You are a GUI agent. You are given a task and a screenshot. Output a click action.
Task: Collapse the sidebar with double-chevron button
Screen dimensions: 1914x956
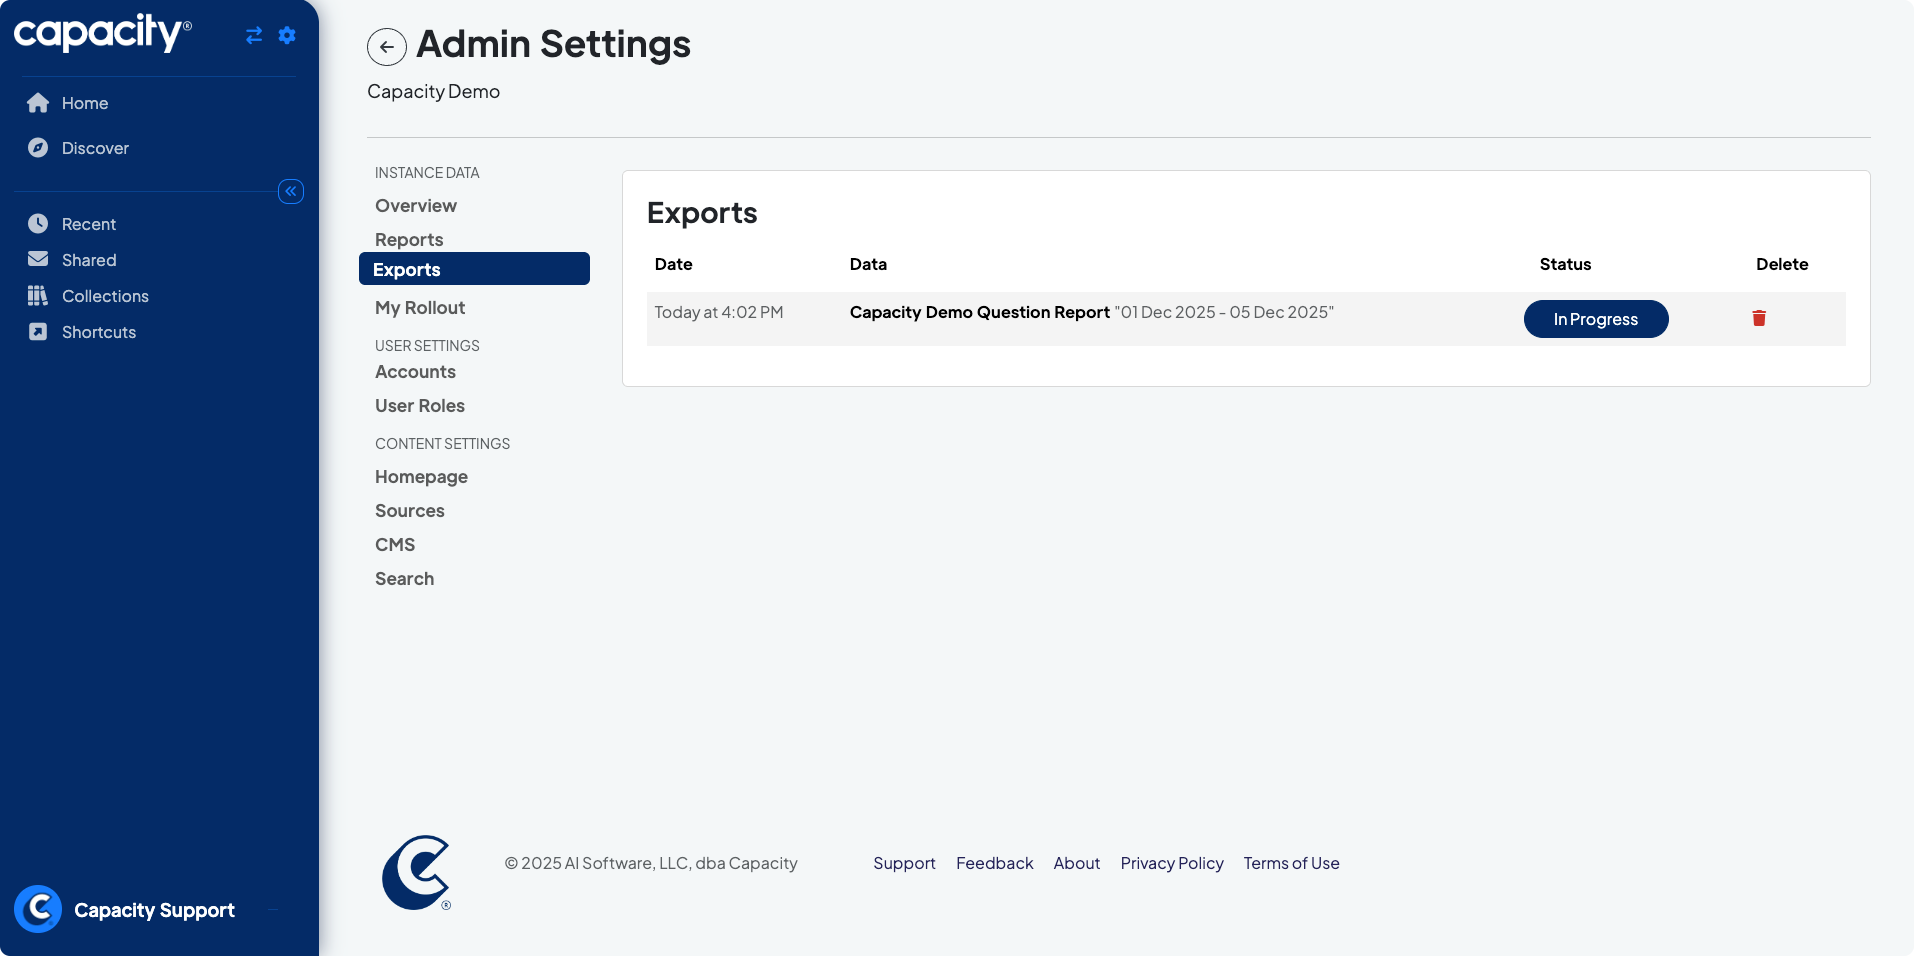(x=291, y=191)
